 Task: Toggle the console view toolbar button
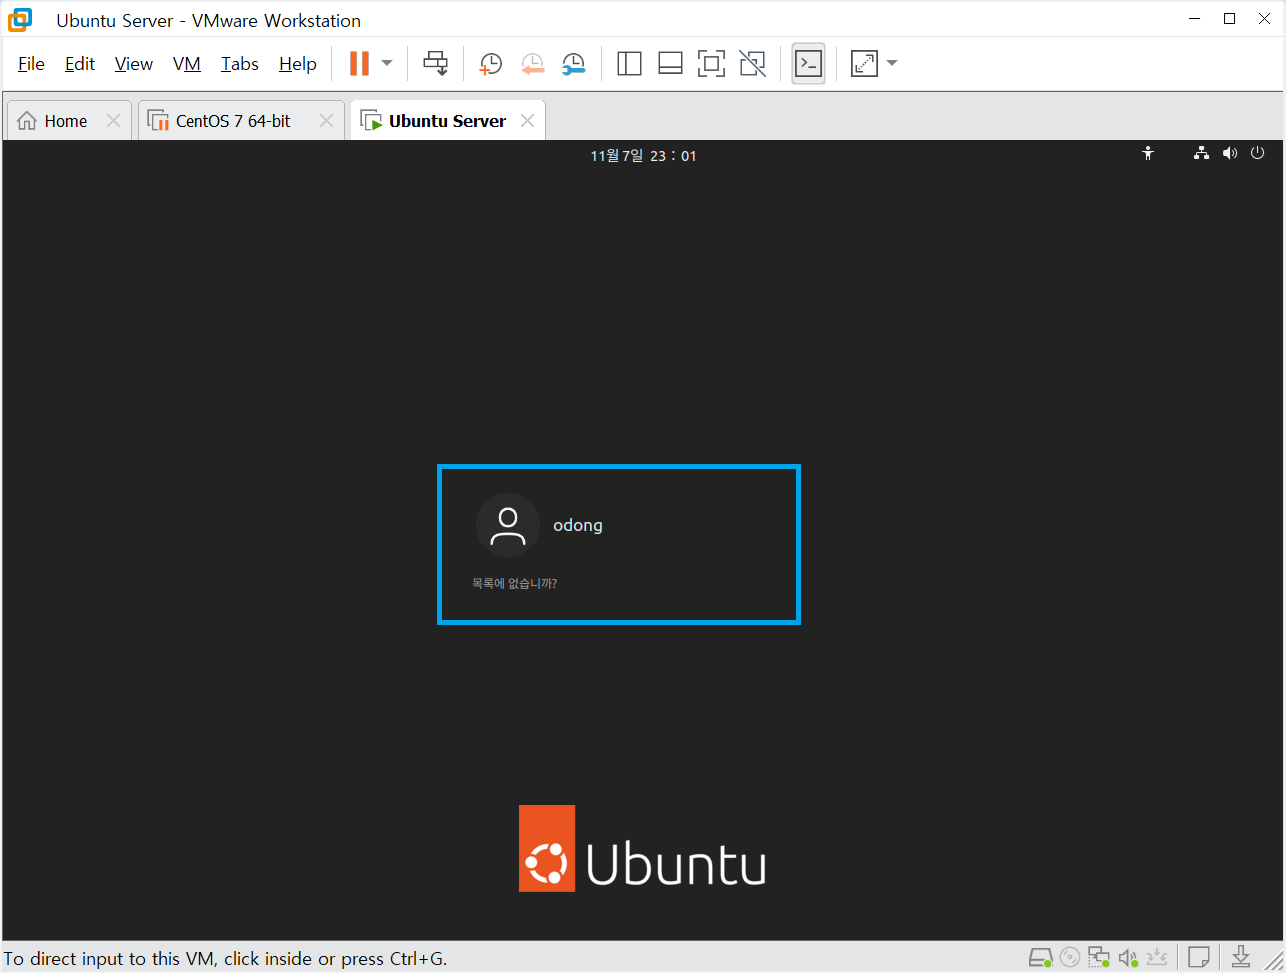click(808, 64)
